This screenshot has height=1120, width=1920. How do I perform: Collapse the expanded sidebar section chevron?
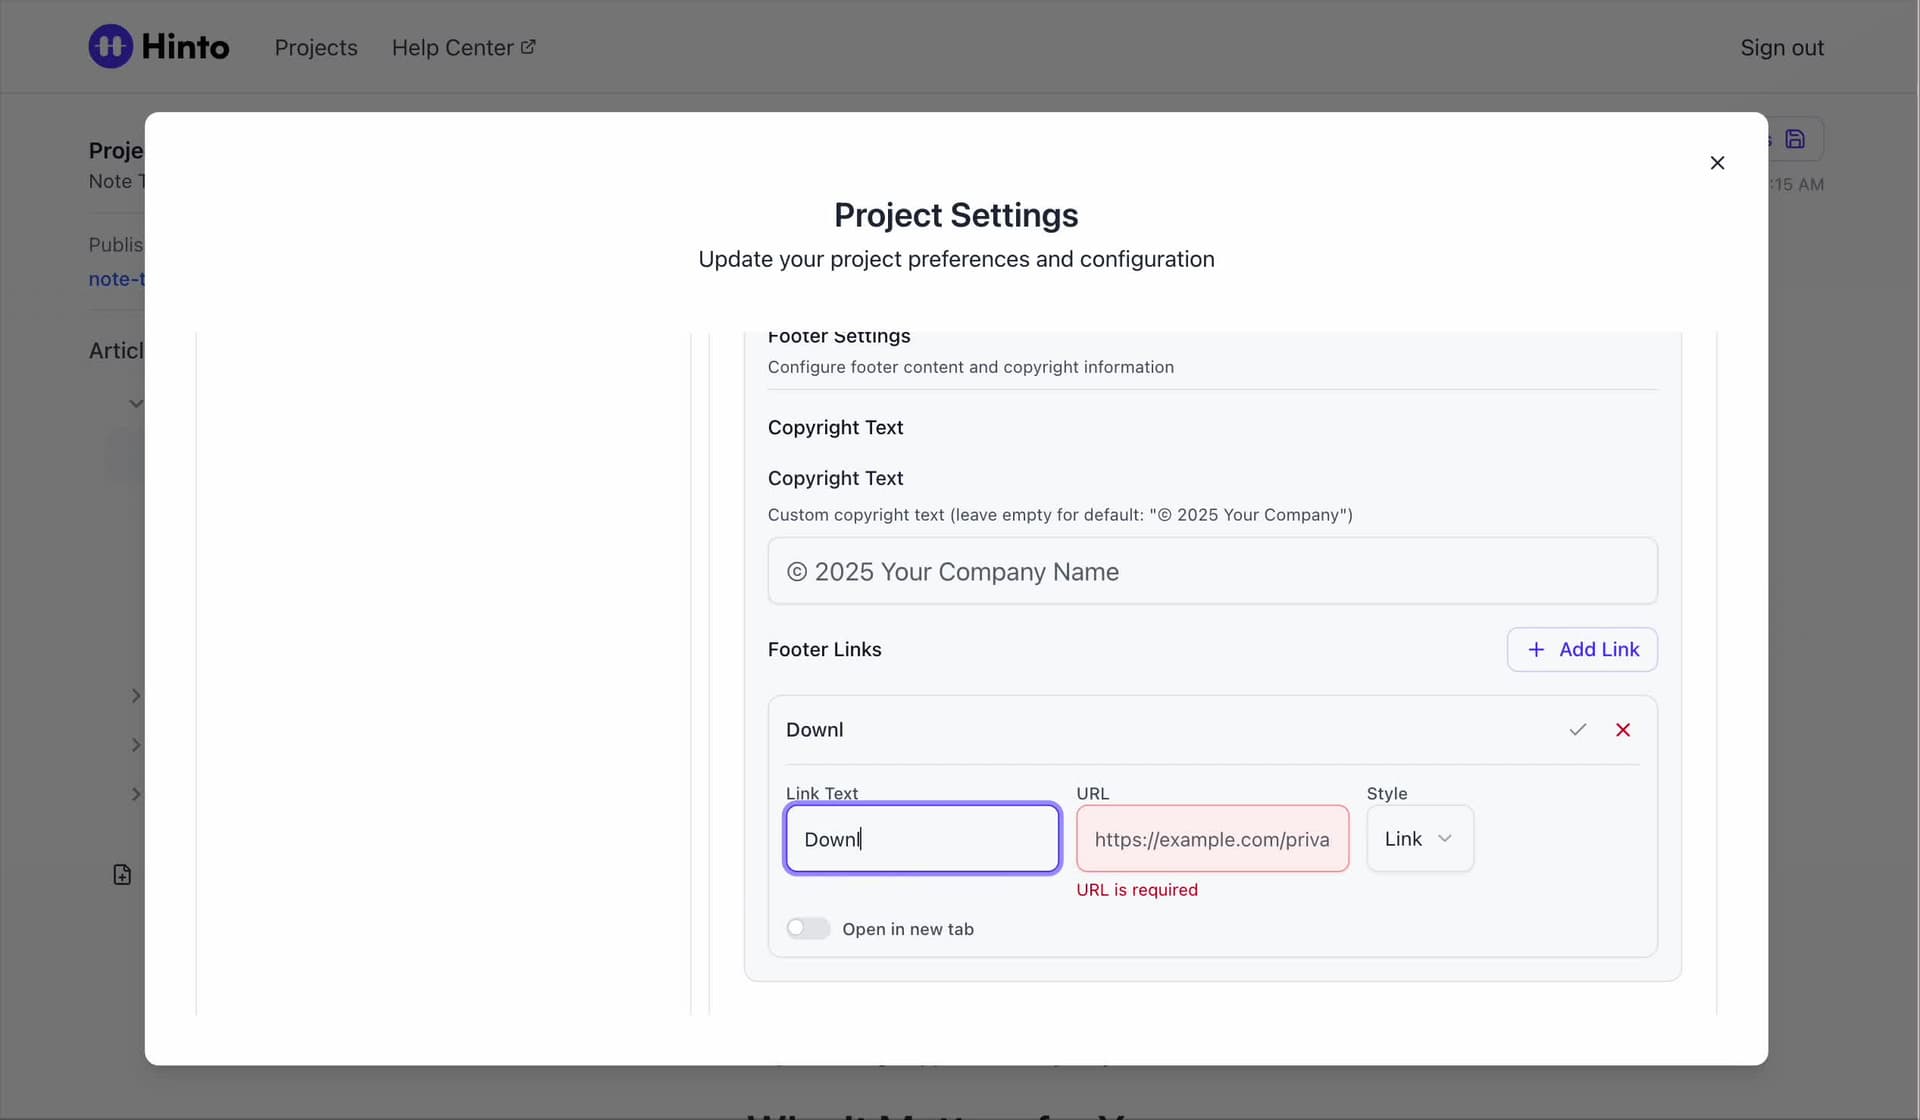click(136, 404)
